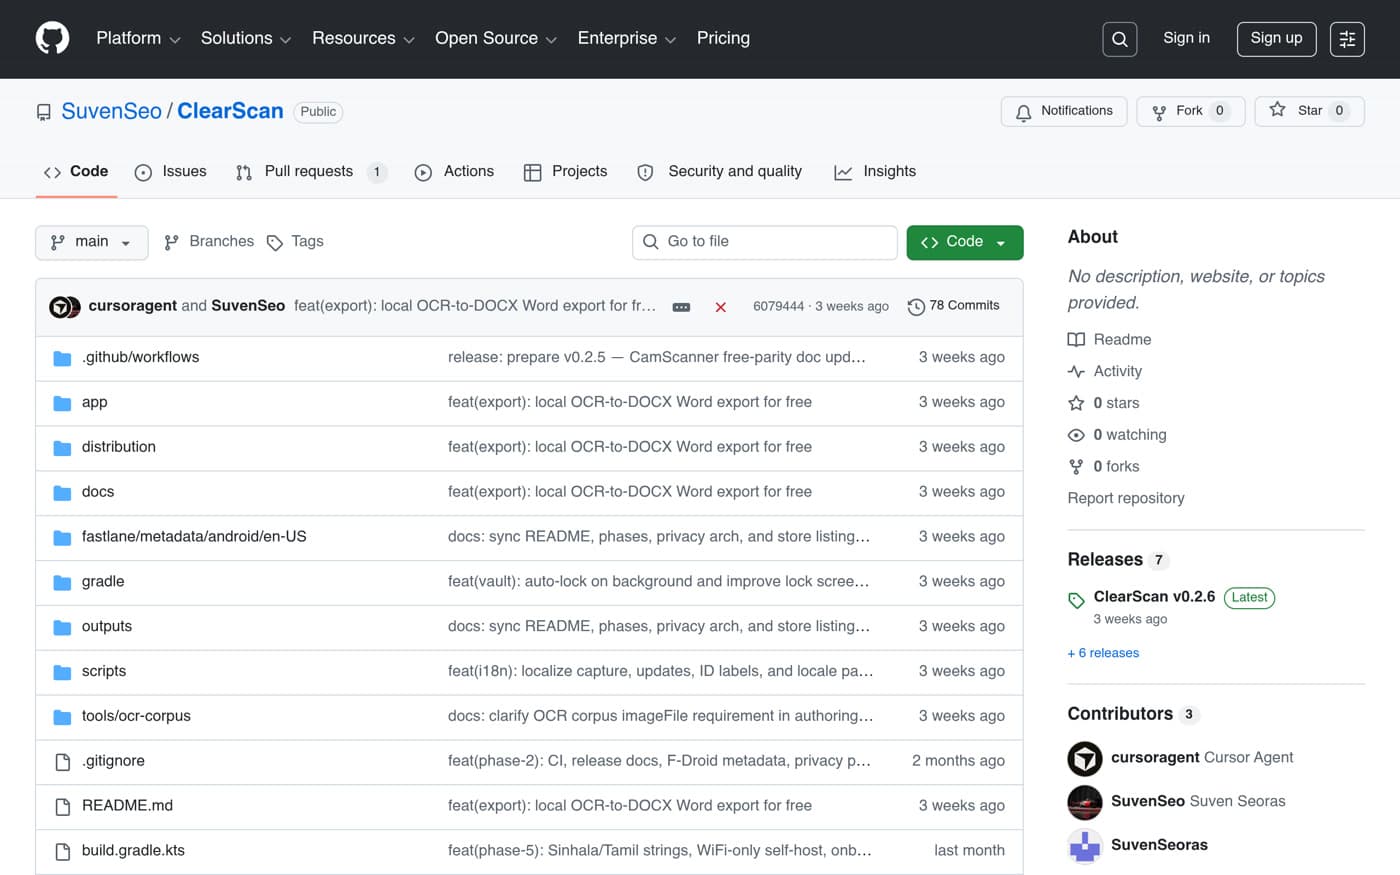1400x875 pixels.
Task: Click the SuvenSeo contributor avatar
Action: click(1085, 802)
